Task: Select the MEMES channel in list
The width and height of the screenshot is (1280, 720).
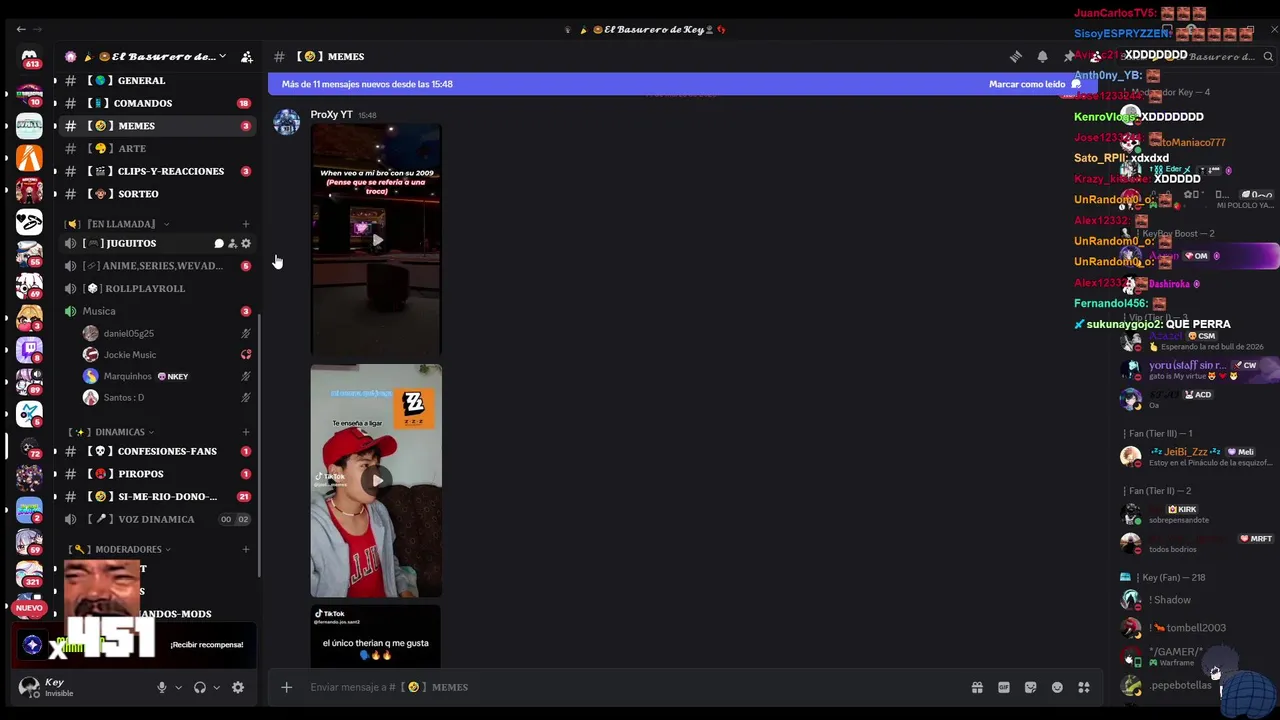Action: tap(157, 126)
